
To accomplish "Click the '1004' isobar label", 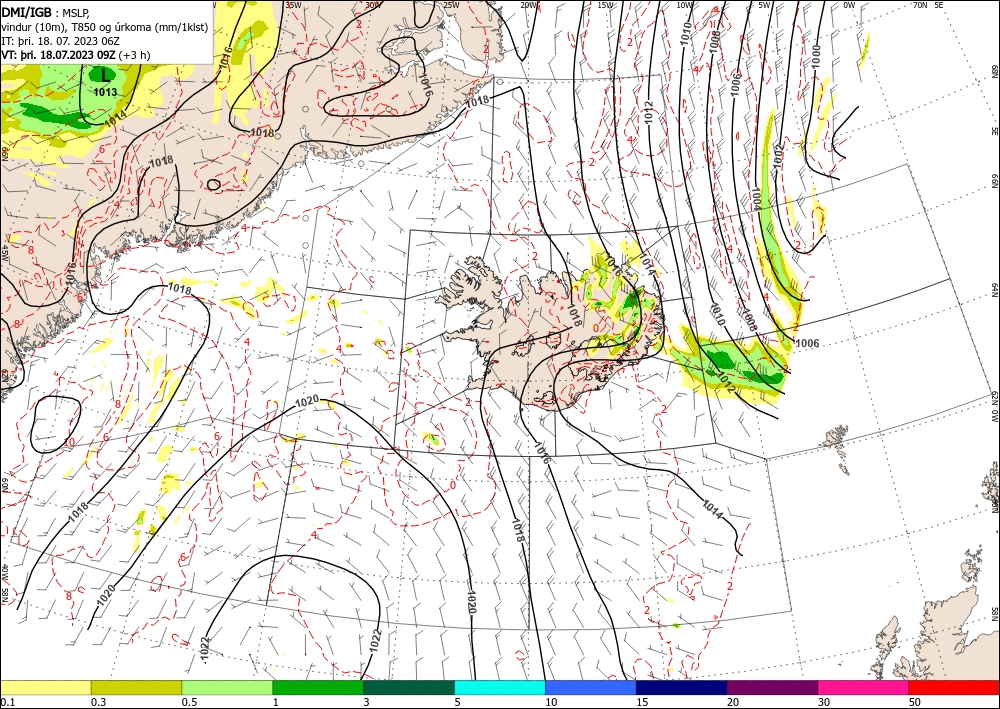I will pos(756,198).
